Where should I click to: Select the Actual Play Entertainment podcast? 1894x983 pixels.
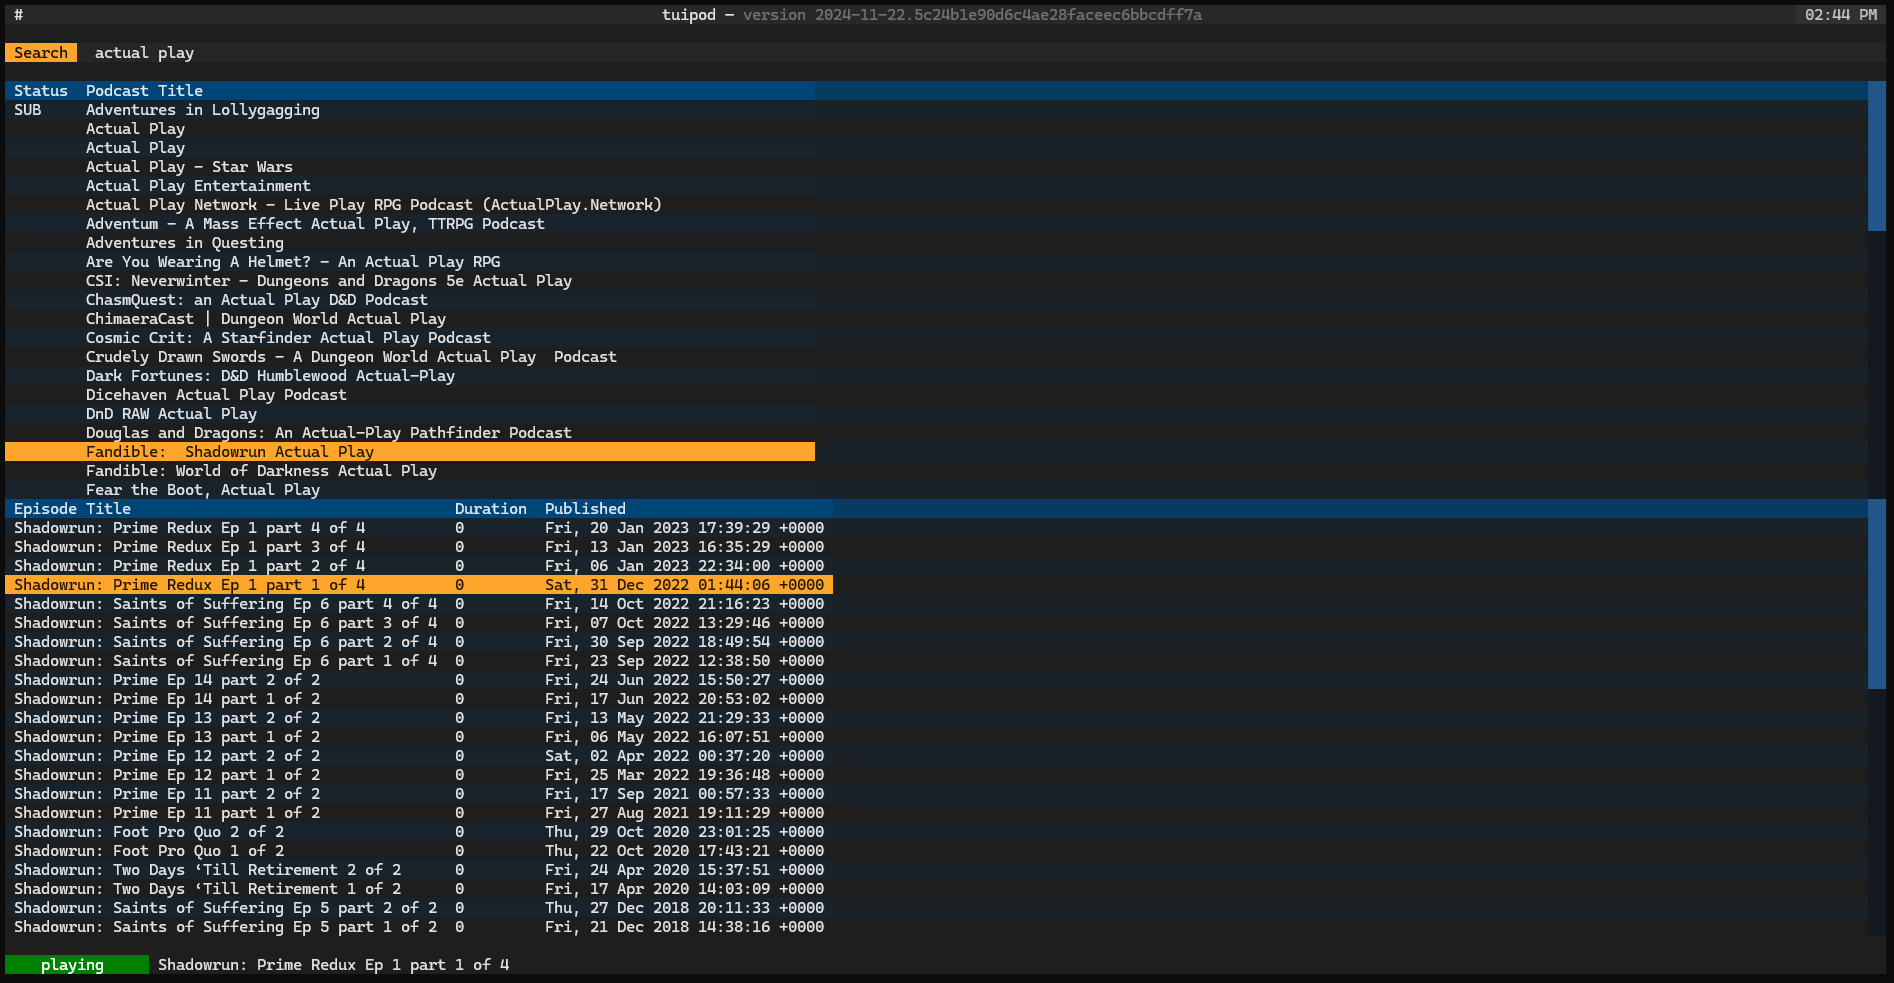point(410,186)
